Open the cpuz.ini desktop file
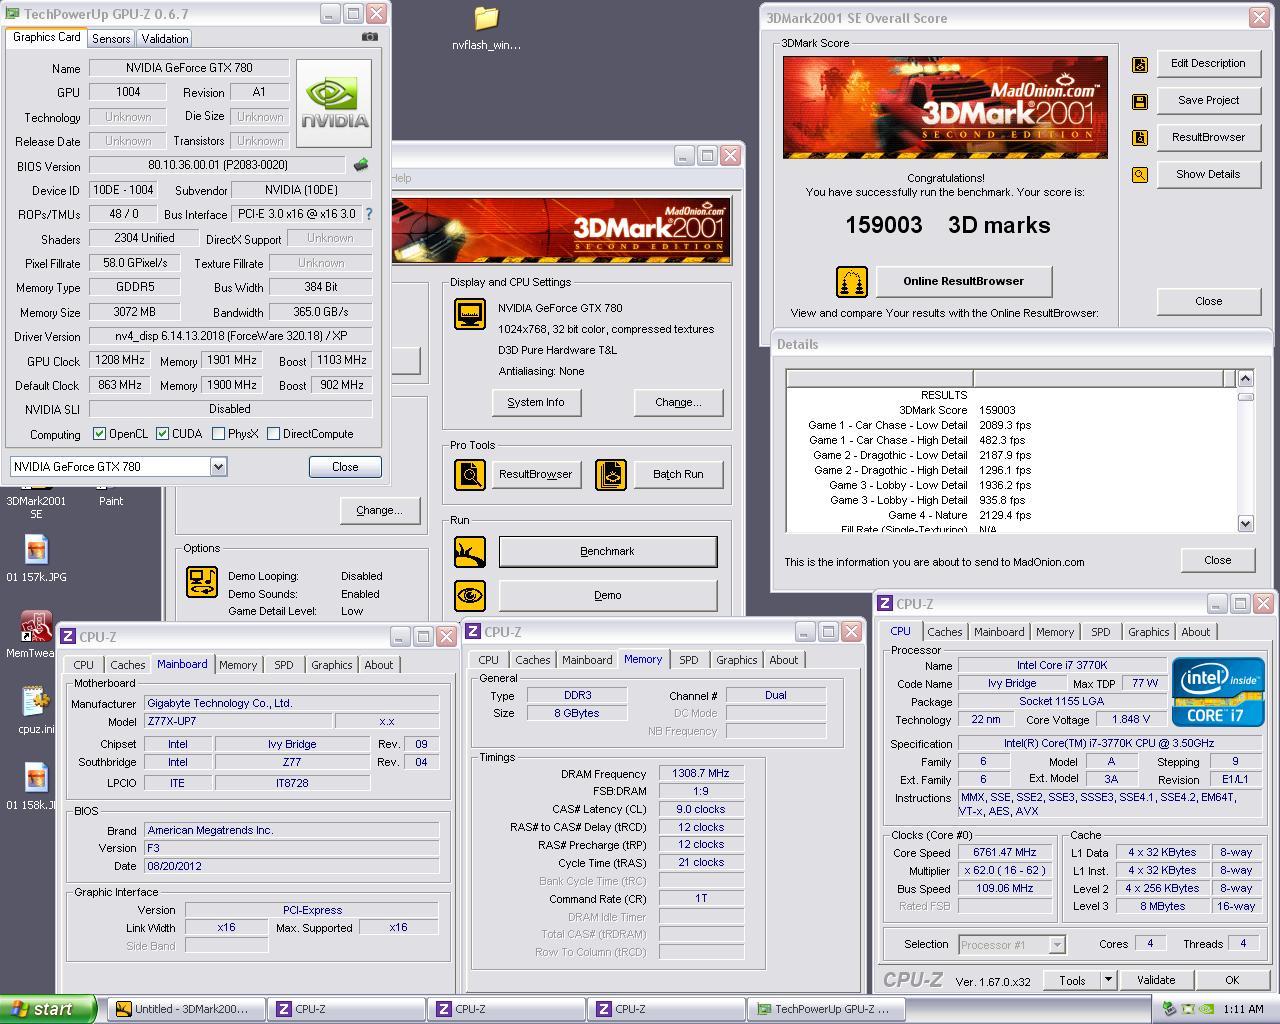1280x1024 pixels. click(36, 711)
